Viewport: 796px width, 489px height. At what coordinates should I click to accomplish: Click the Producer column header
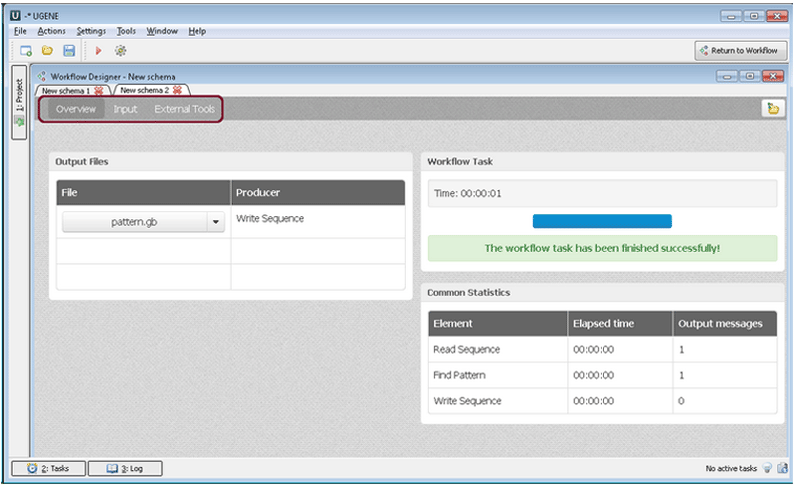(x=318, y=192)
